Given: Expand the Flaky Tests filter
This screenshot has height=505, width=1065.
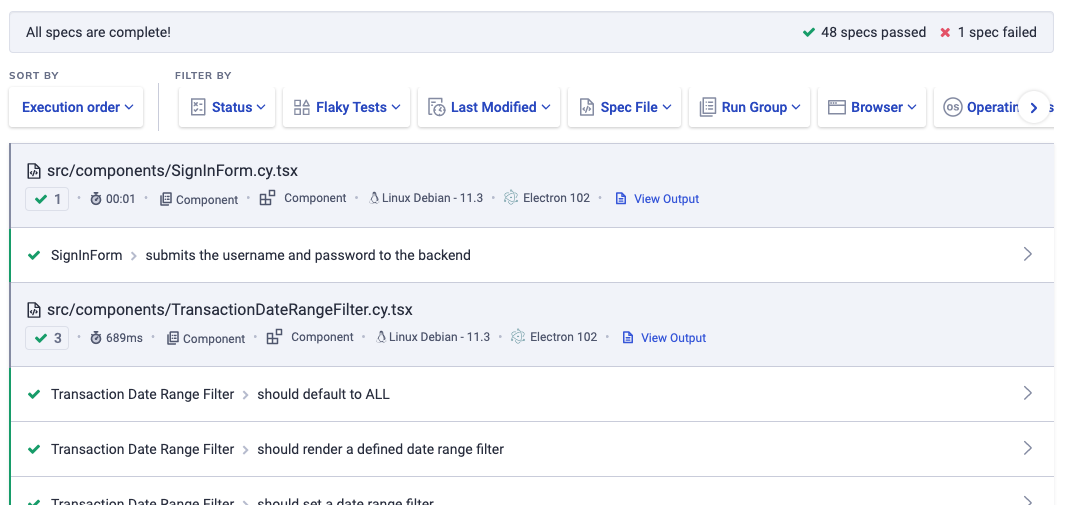Looking at the screenshot, I should point(347,107).
